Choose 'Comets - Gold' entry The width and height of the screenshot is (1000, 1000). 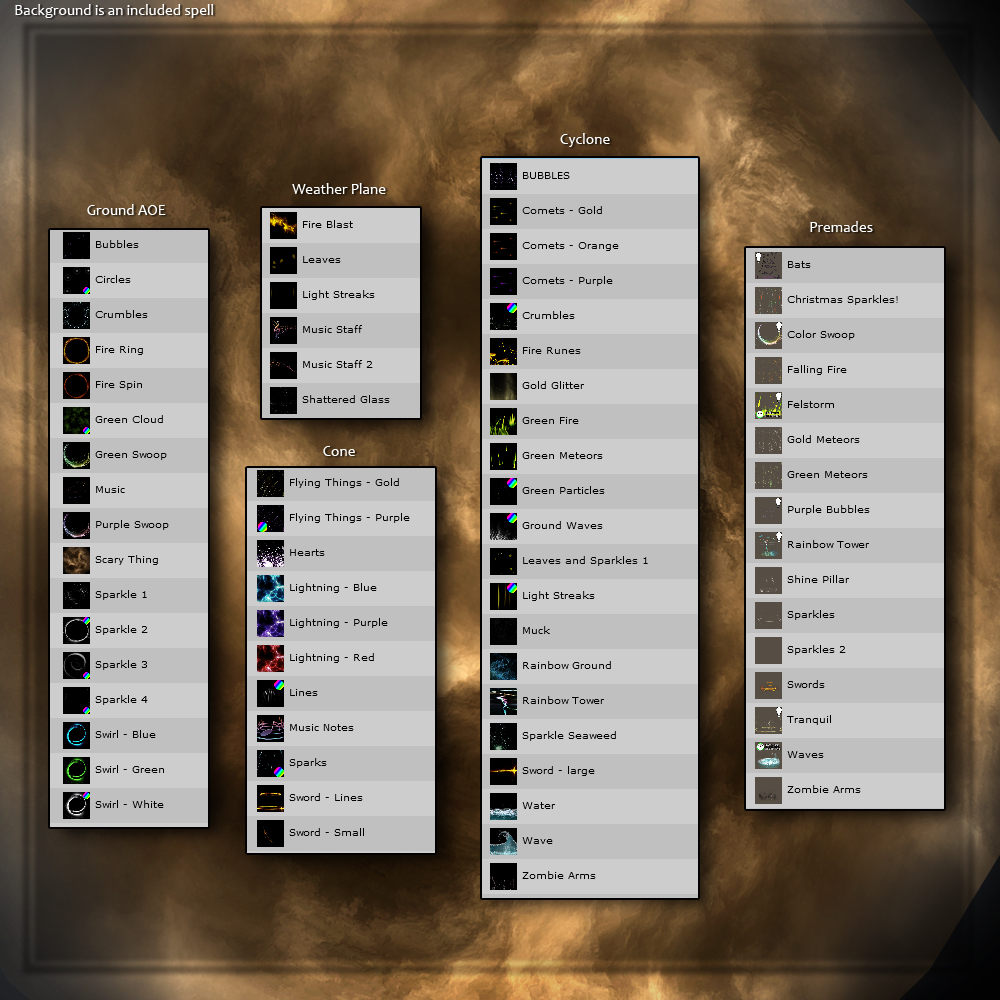[x=590, y=211]
